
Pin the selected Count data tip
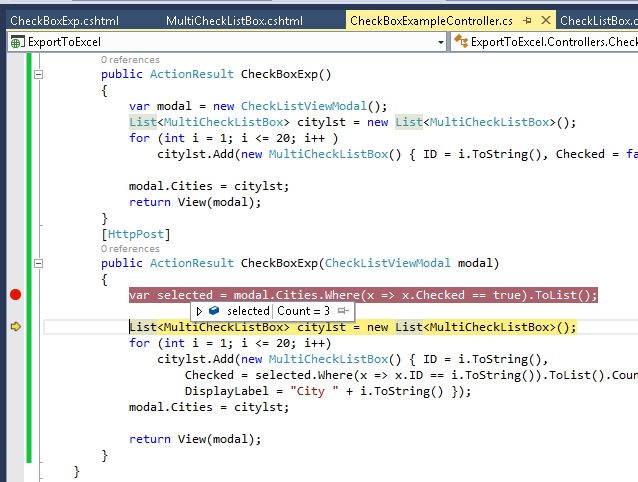pos(343,311)
